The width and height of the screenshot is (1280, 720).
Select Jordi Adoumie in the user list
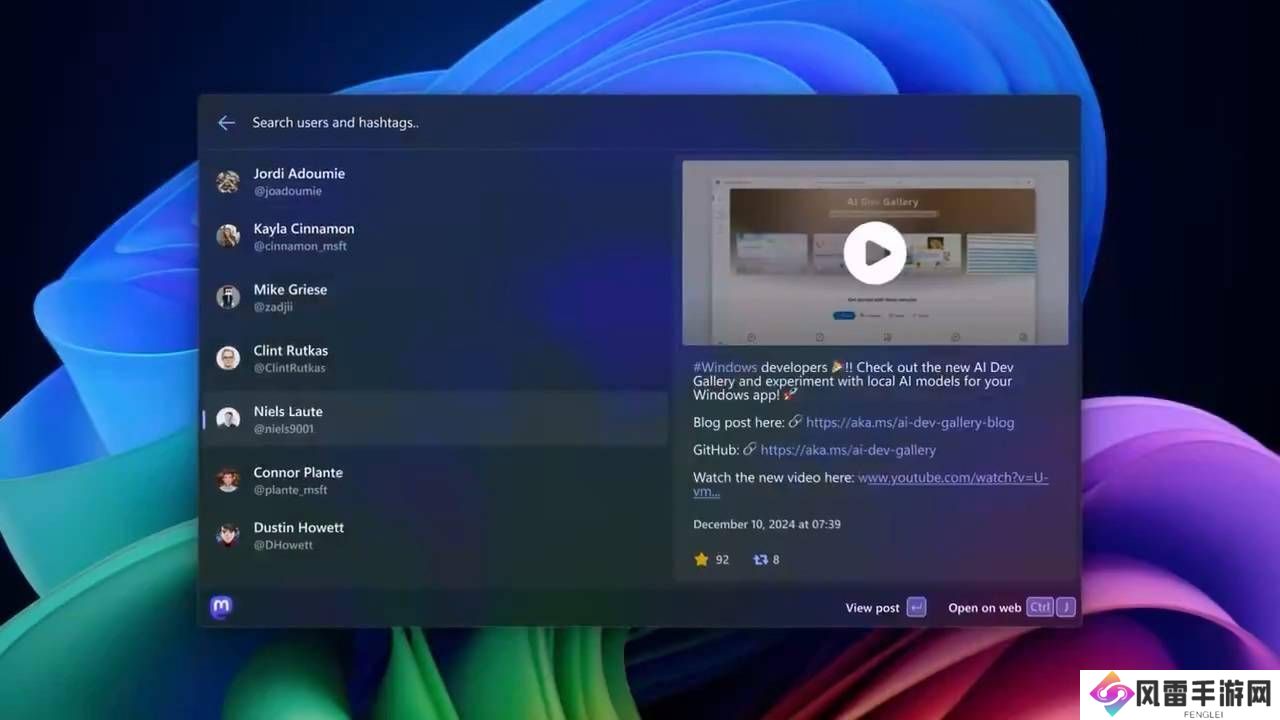point(436,181)
